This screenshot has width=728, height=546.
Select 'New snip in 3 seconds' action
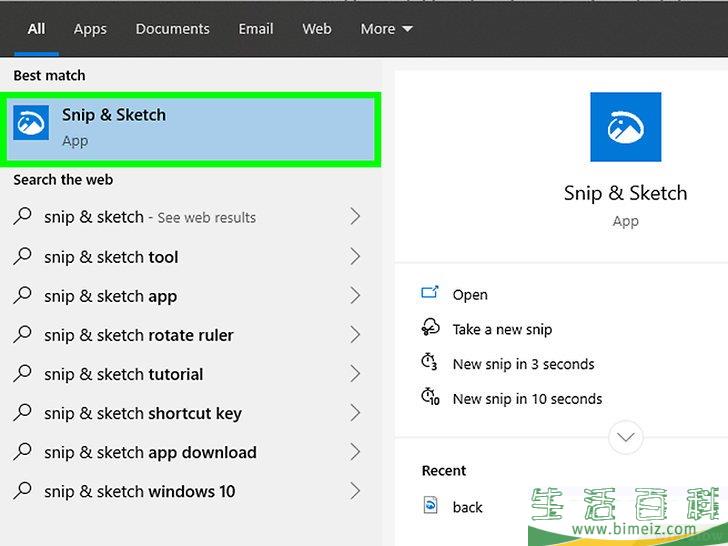click(x=523, y=364)
